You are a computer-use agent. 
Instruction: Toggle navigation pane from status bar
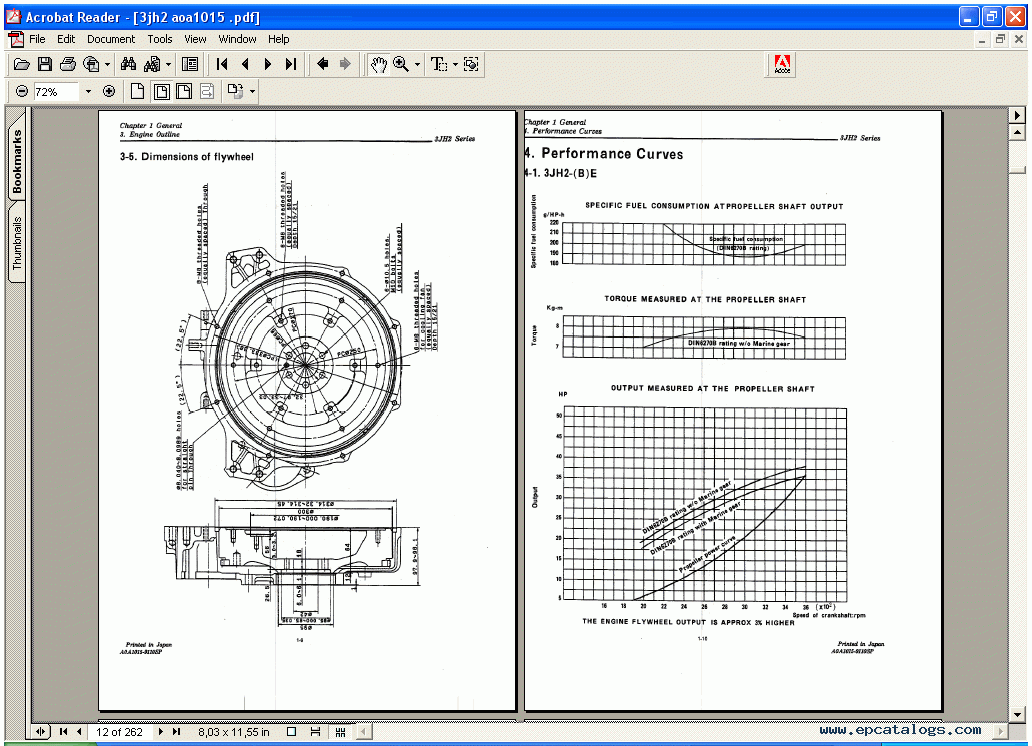pos(41,732)
